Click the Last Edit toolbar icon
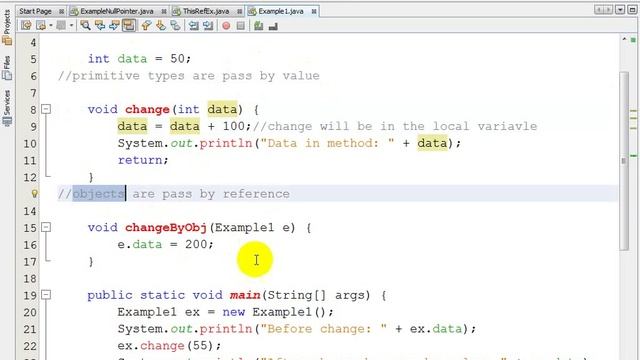The width and height of the screenshot is (640, 360). point(26,26)
